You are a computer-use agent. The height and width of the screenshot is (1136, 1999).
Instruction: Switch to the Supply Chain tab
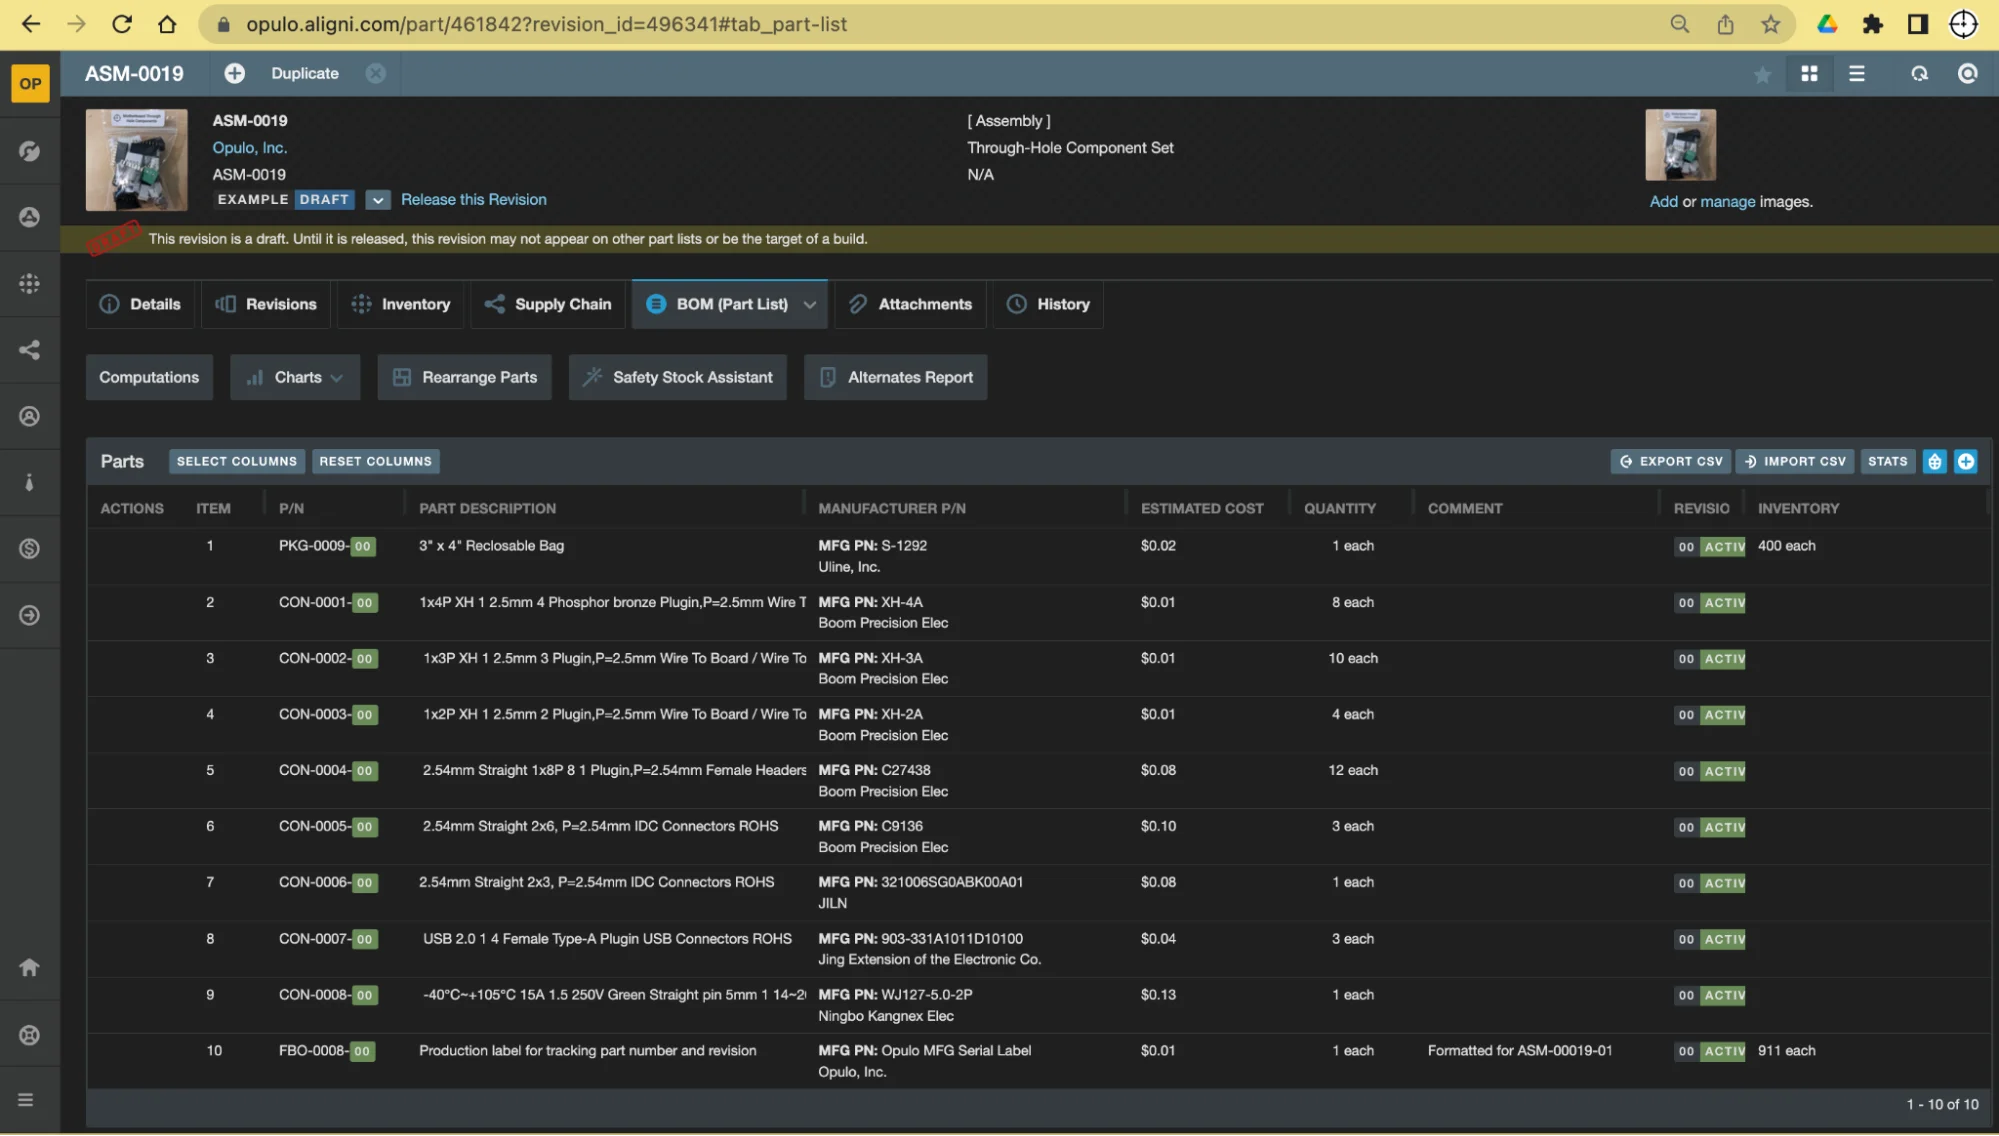coord(548,304)
